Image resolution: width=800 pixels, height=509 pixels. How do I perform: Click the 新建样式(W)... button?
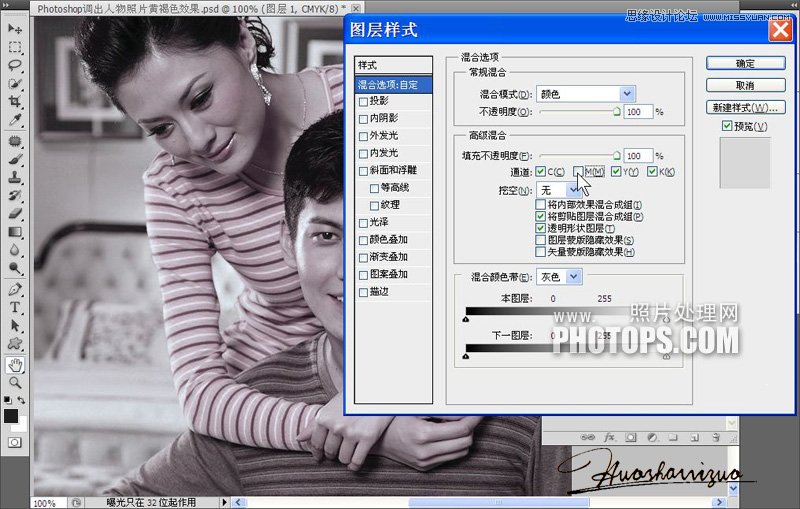tap(745, 108)
